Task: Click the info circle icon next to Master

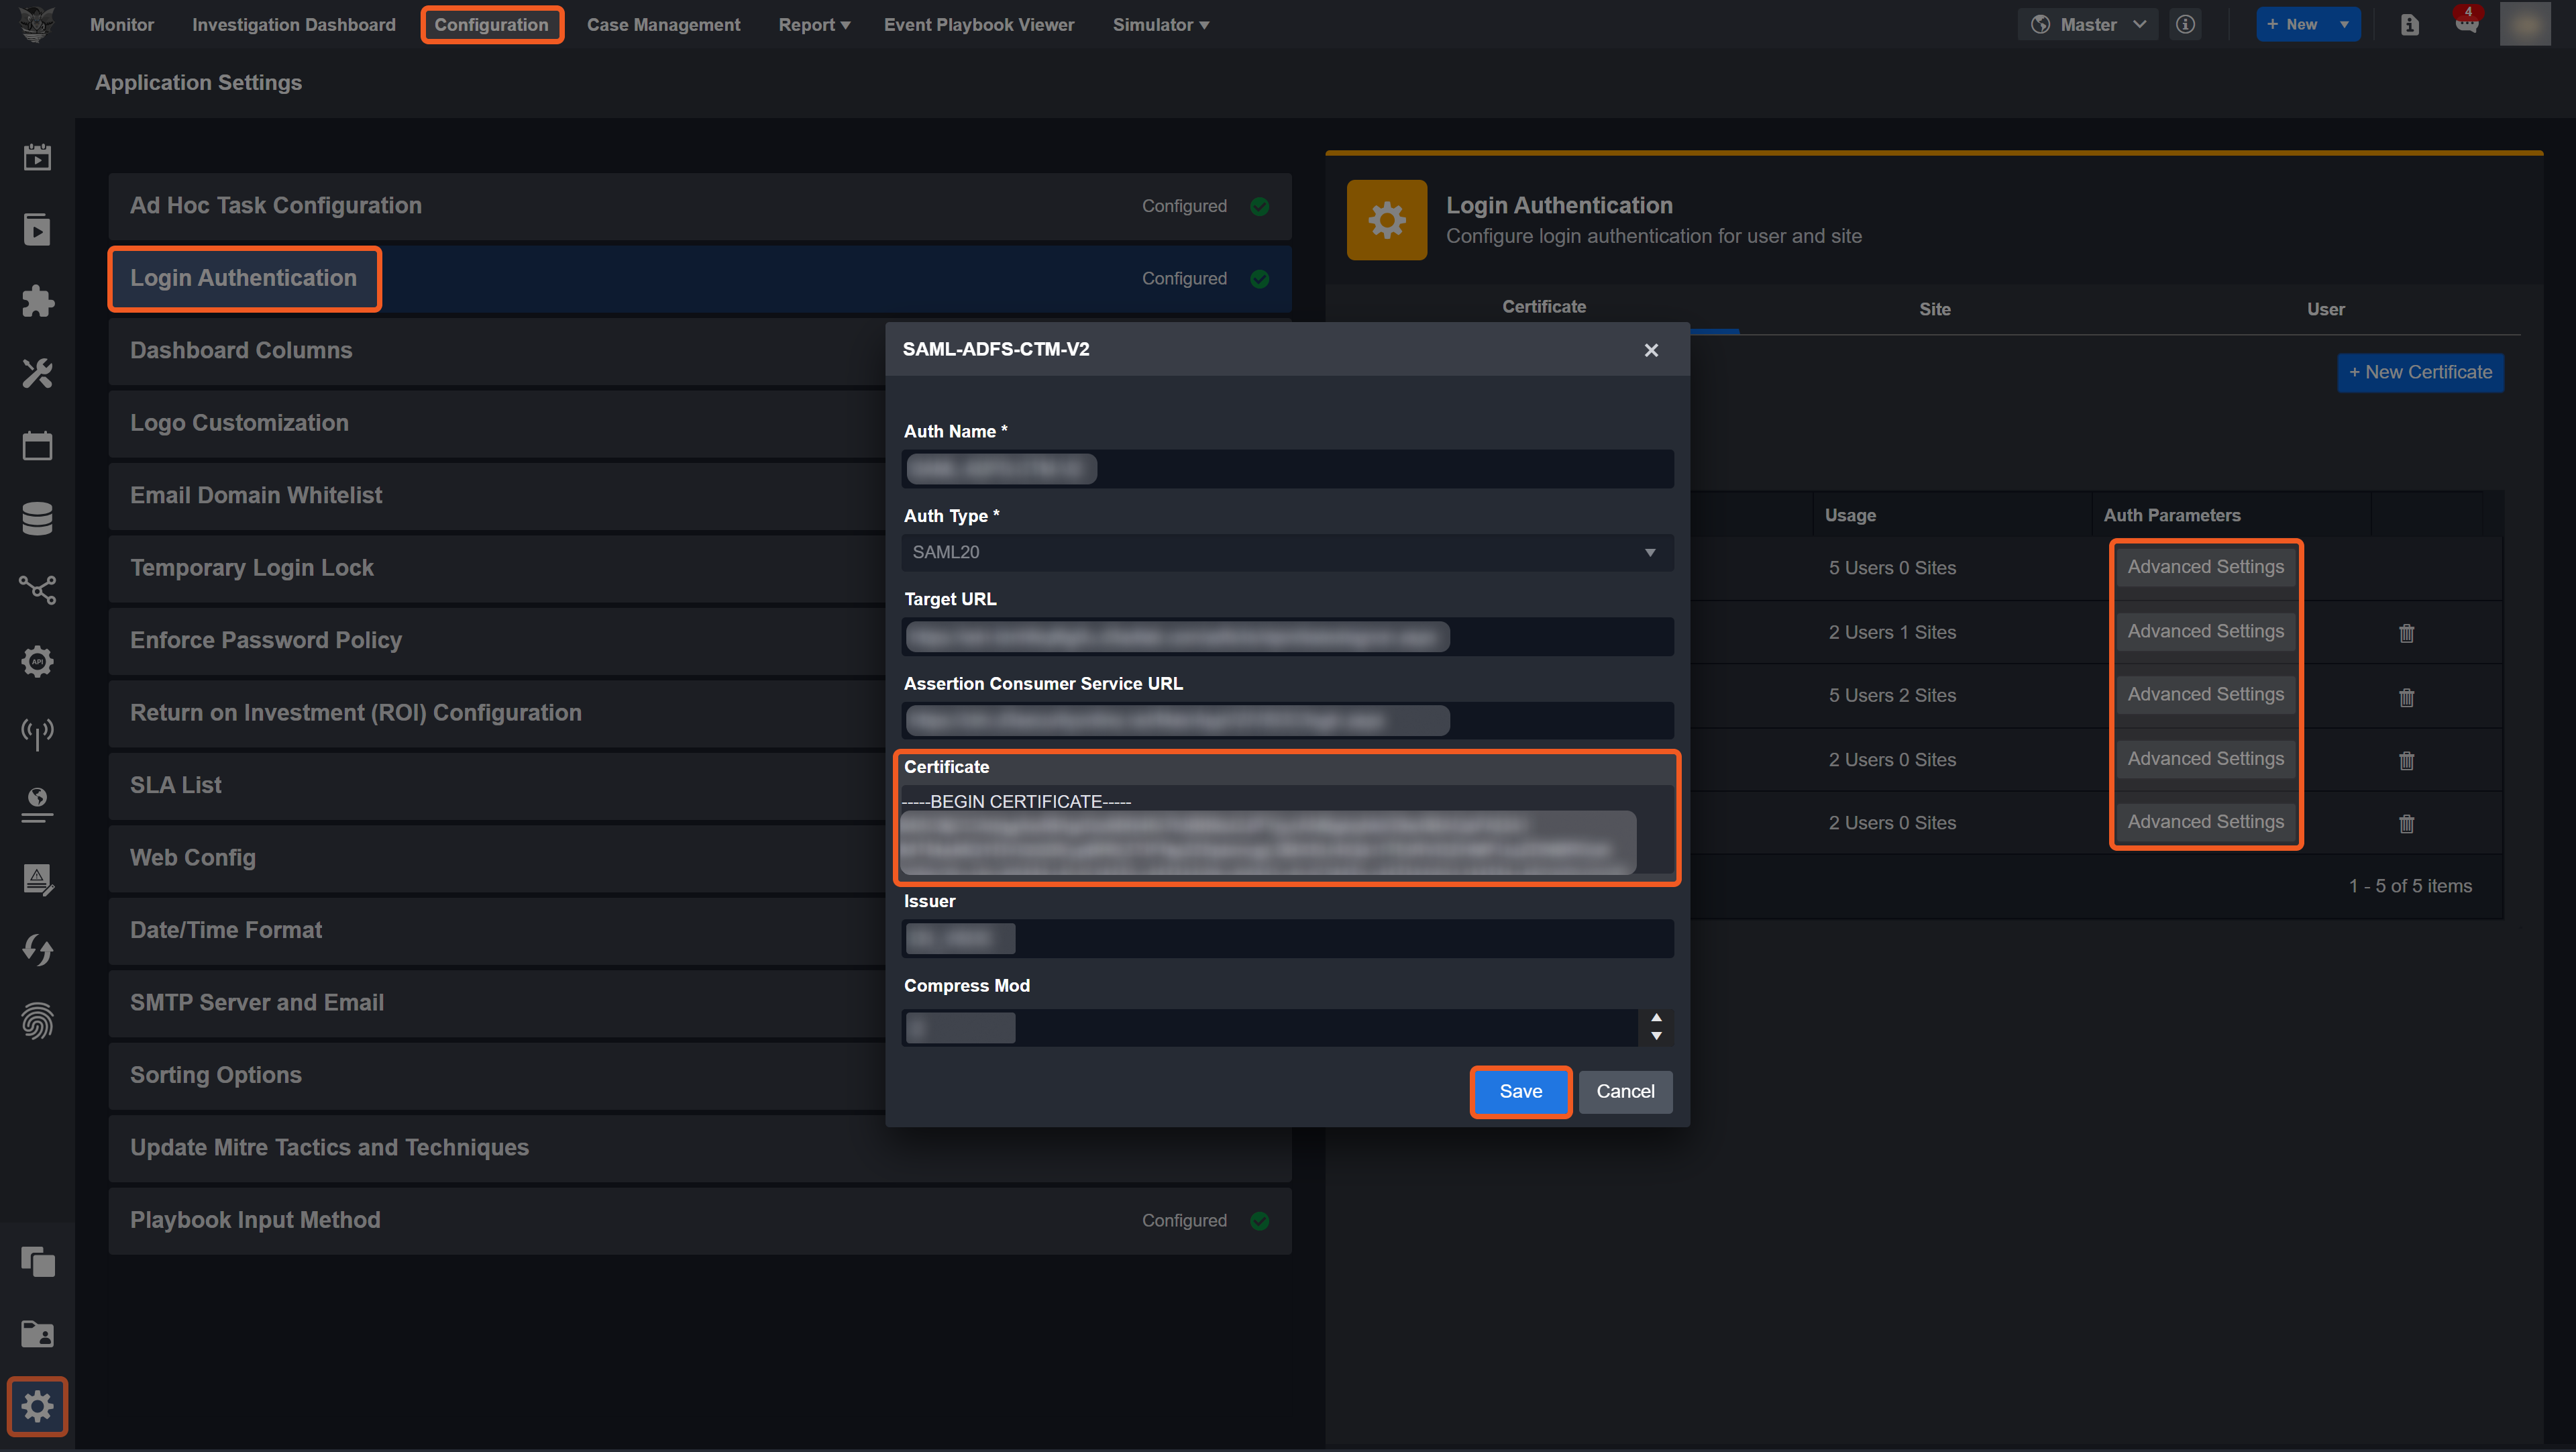Action: pos(2185,24)
